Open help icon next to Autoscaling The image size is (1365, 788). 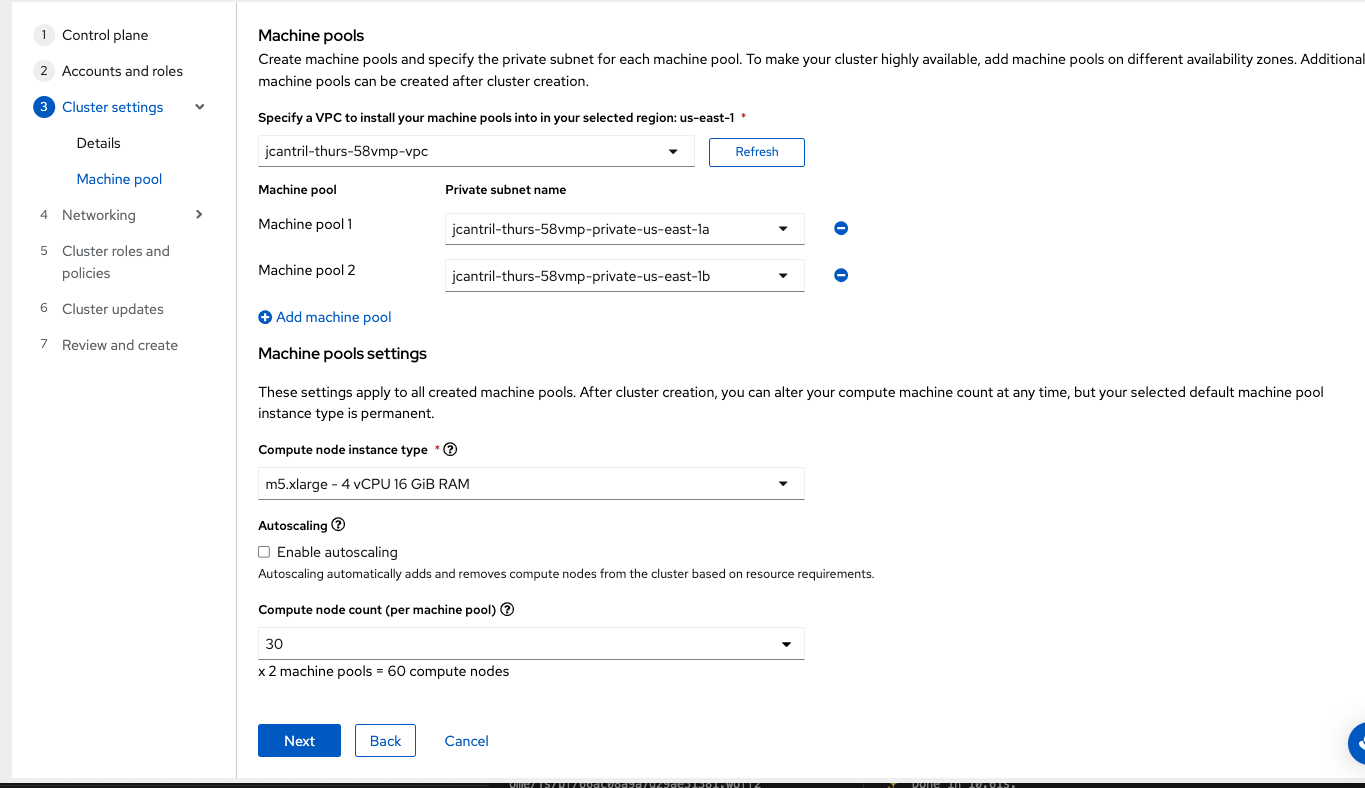(x=338, y=525)
